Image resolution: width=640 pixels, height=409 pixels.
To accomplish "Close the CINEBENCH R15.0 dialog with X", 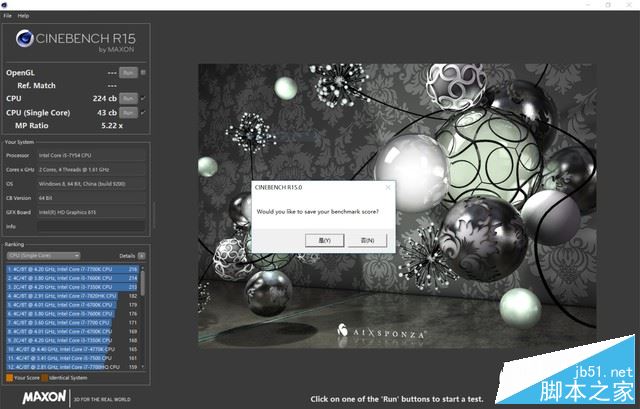I will pyautogui.click(x=388, y=187).
